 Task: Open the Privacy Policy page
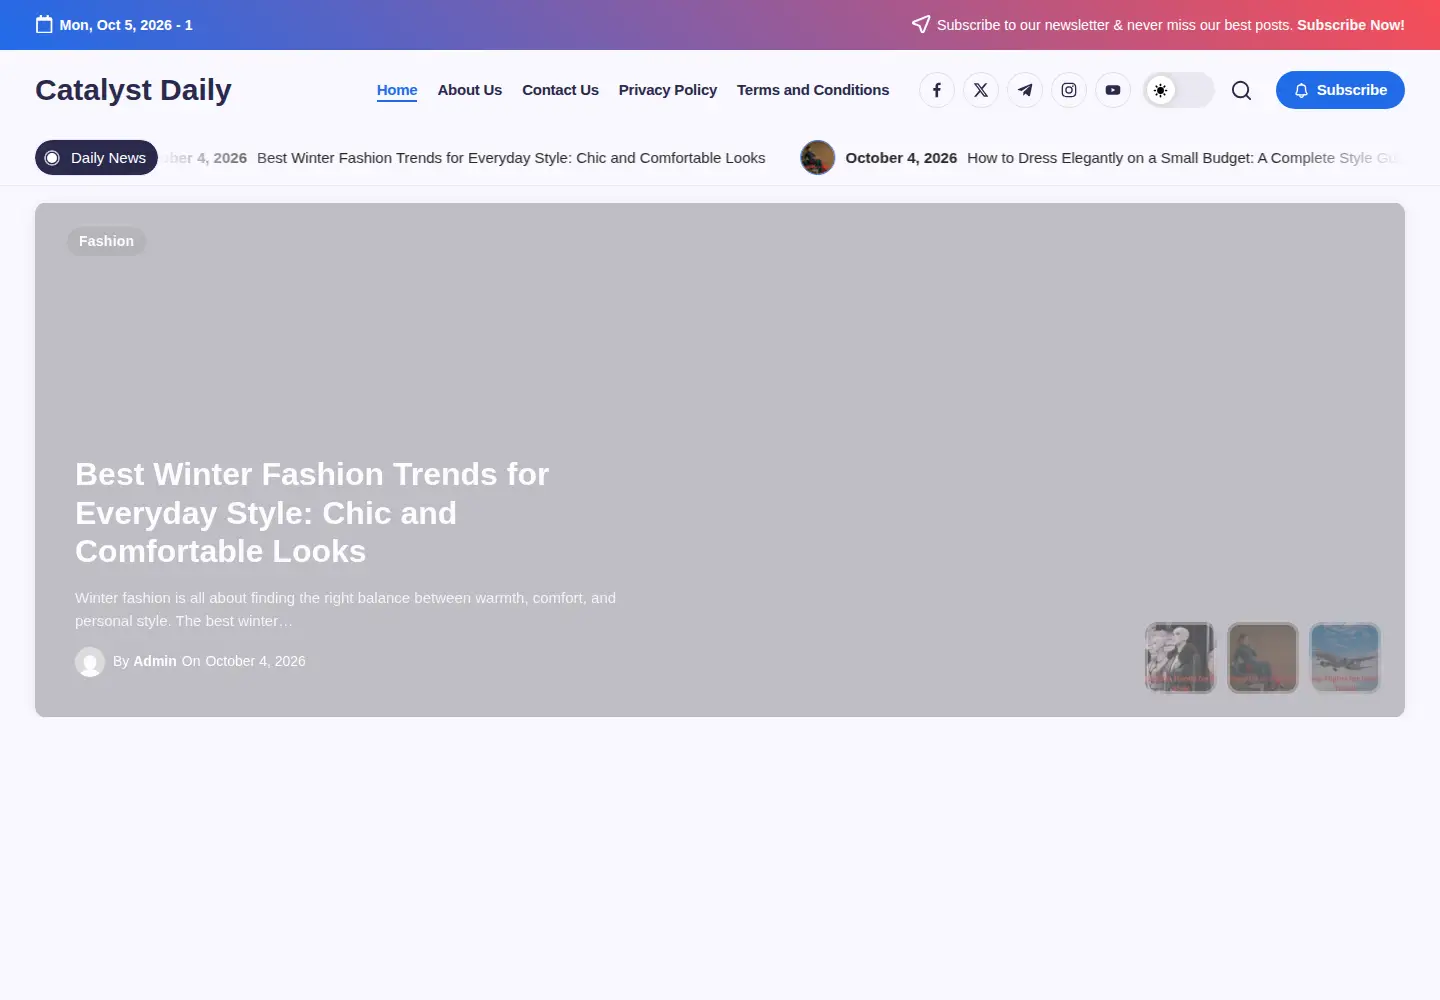(668, 90)
